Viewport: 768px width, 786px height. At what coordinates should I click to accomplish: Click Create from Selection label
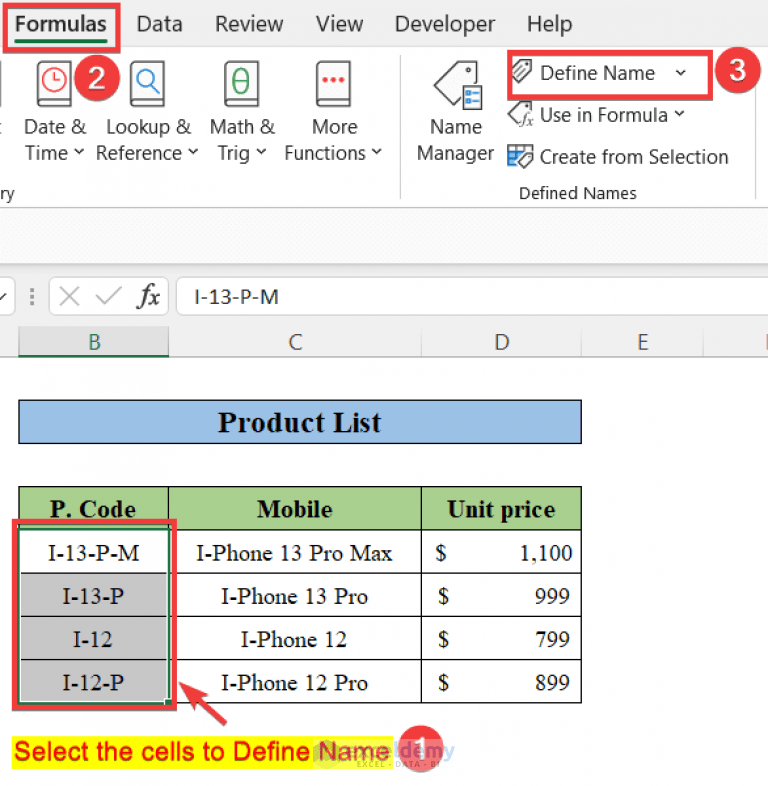[634, 157]
